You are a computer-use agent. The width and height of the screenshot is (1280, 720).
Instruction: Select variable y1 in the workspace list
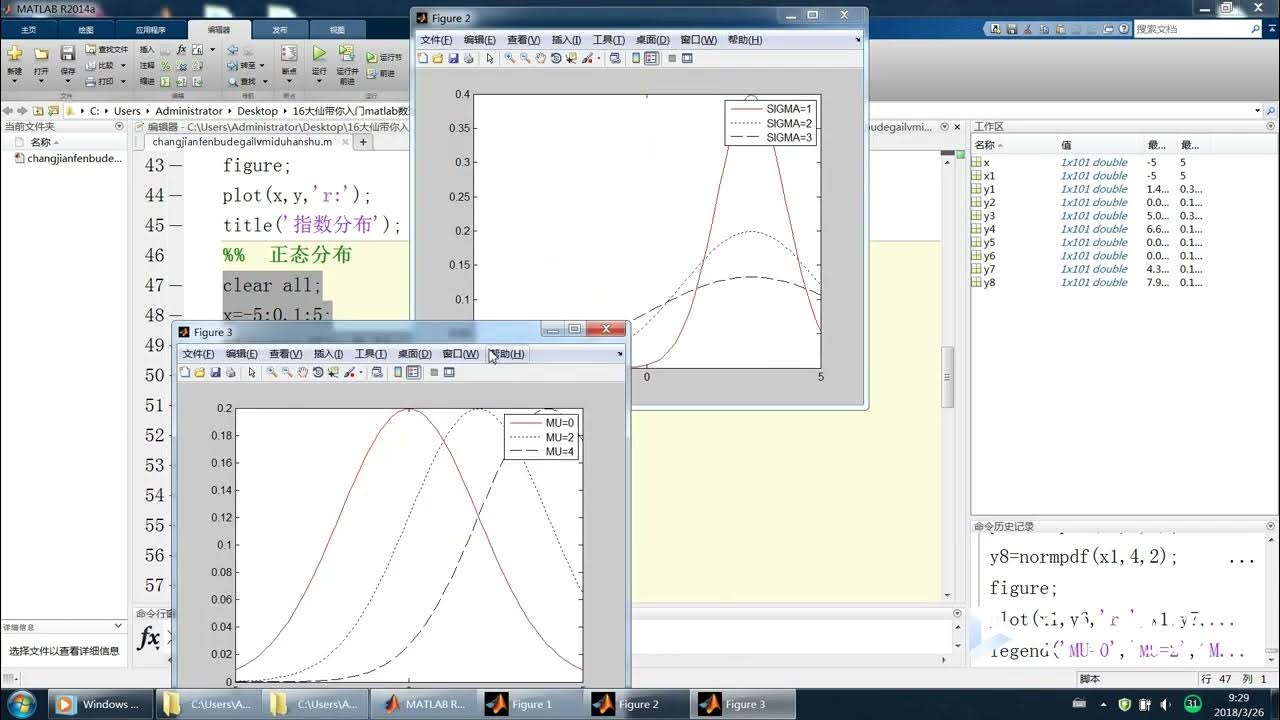[x=989, y=189]
